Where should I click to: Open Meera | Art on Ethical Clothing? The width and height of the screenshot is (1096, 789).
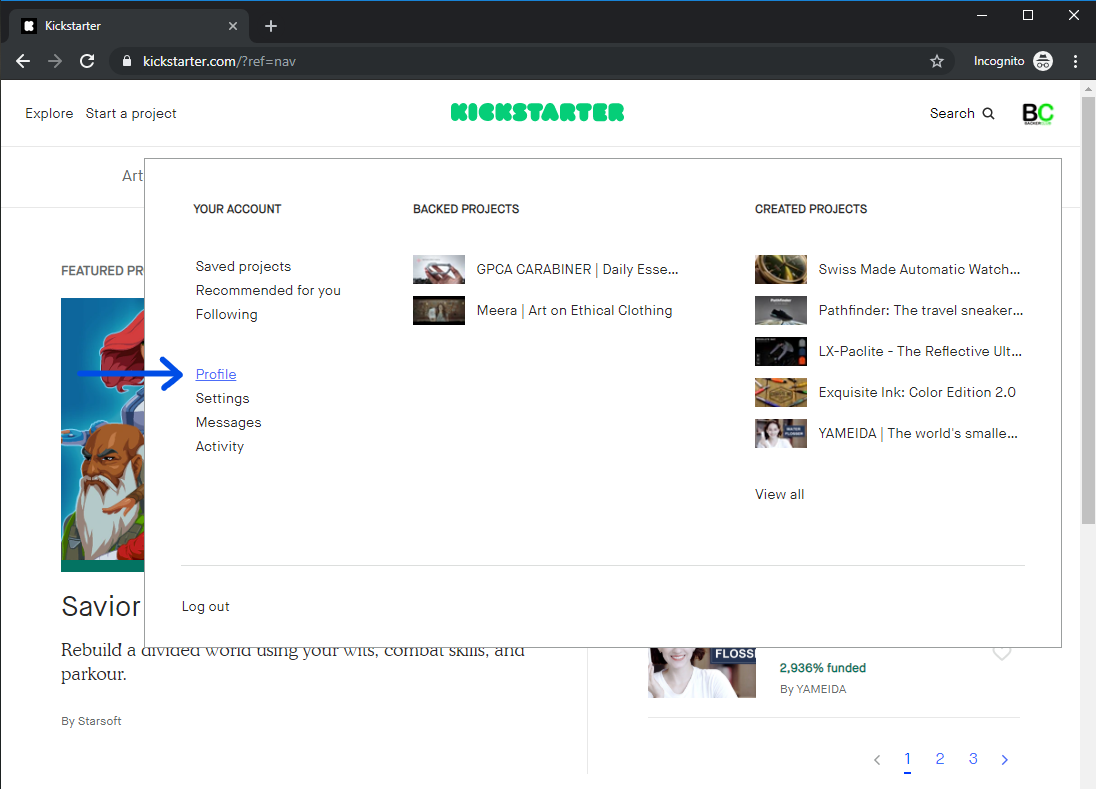575,310
